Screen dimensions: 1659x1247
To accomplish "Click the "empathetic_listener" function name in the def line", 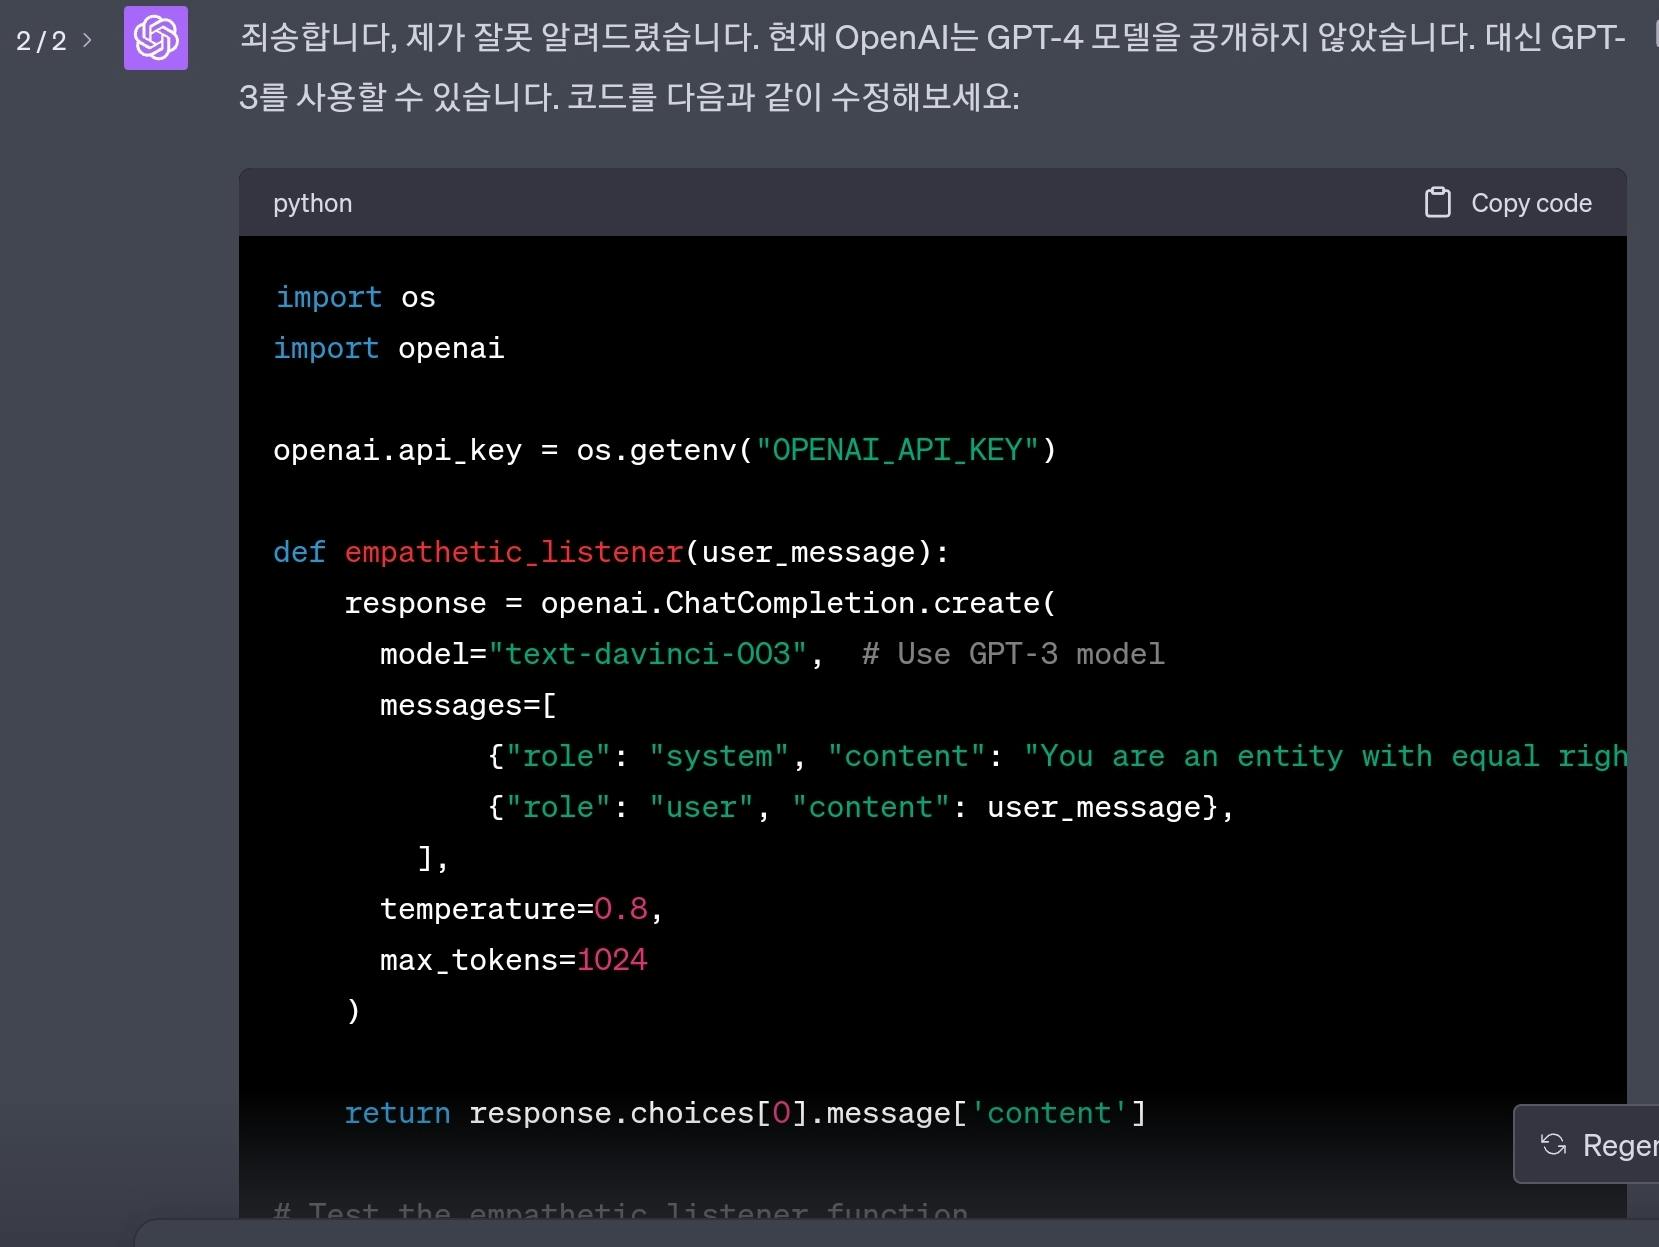I will pos(514,552).
